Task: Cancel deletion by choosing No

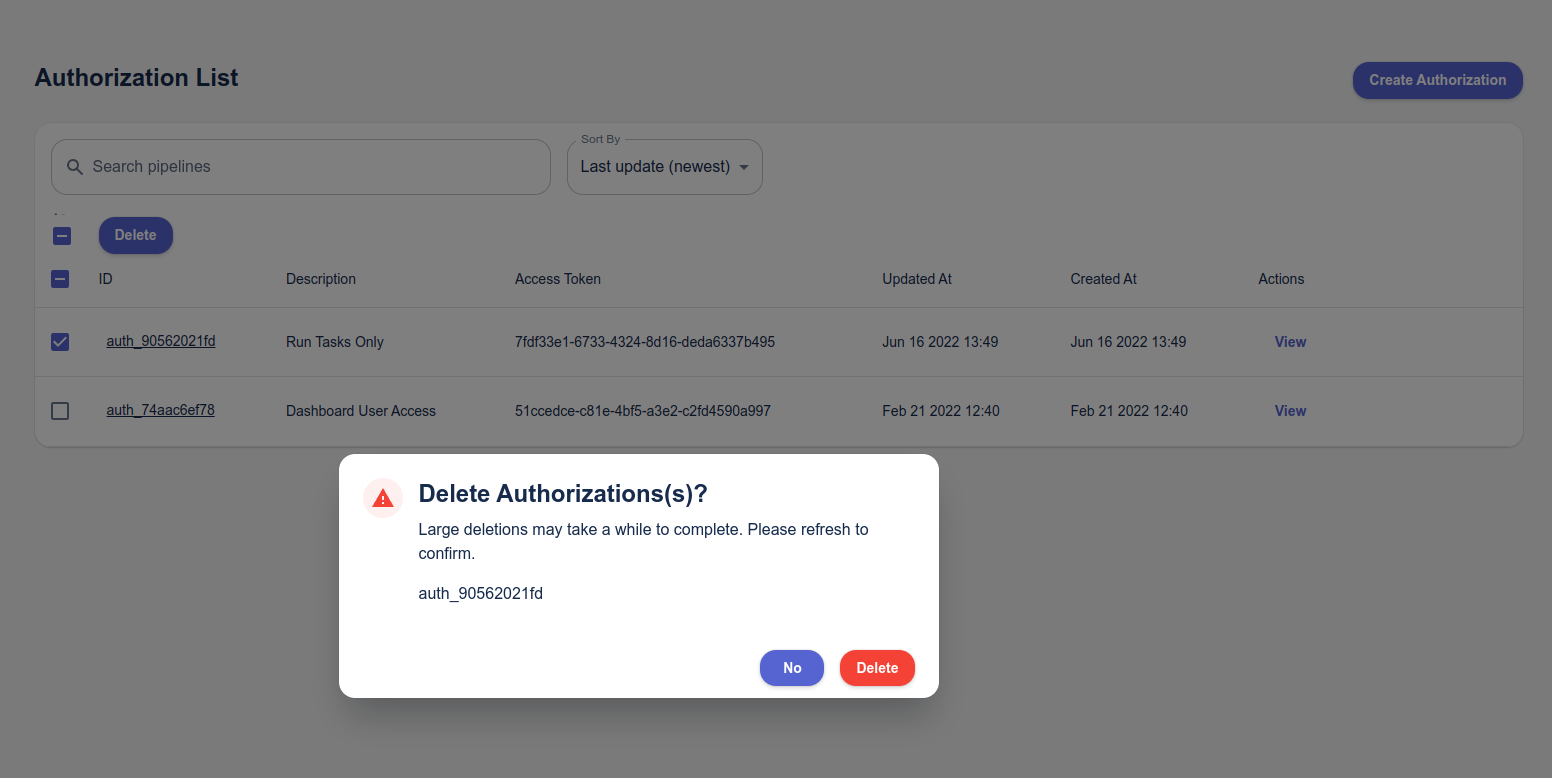Action: pos(792,668)
